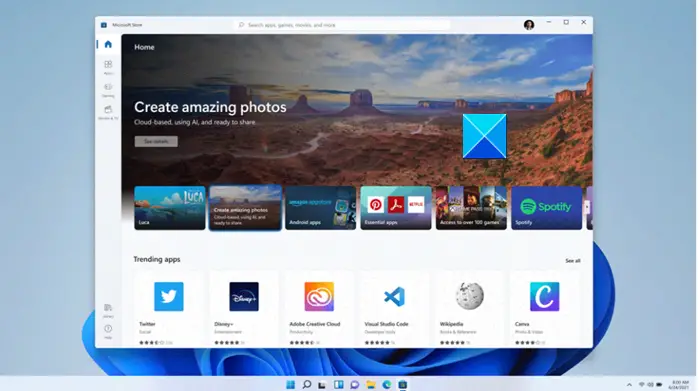Show hidden system tray icons chevron
Image resolution: width=699 pixels, height=391 pixels.
(629, 384)
